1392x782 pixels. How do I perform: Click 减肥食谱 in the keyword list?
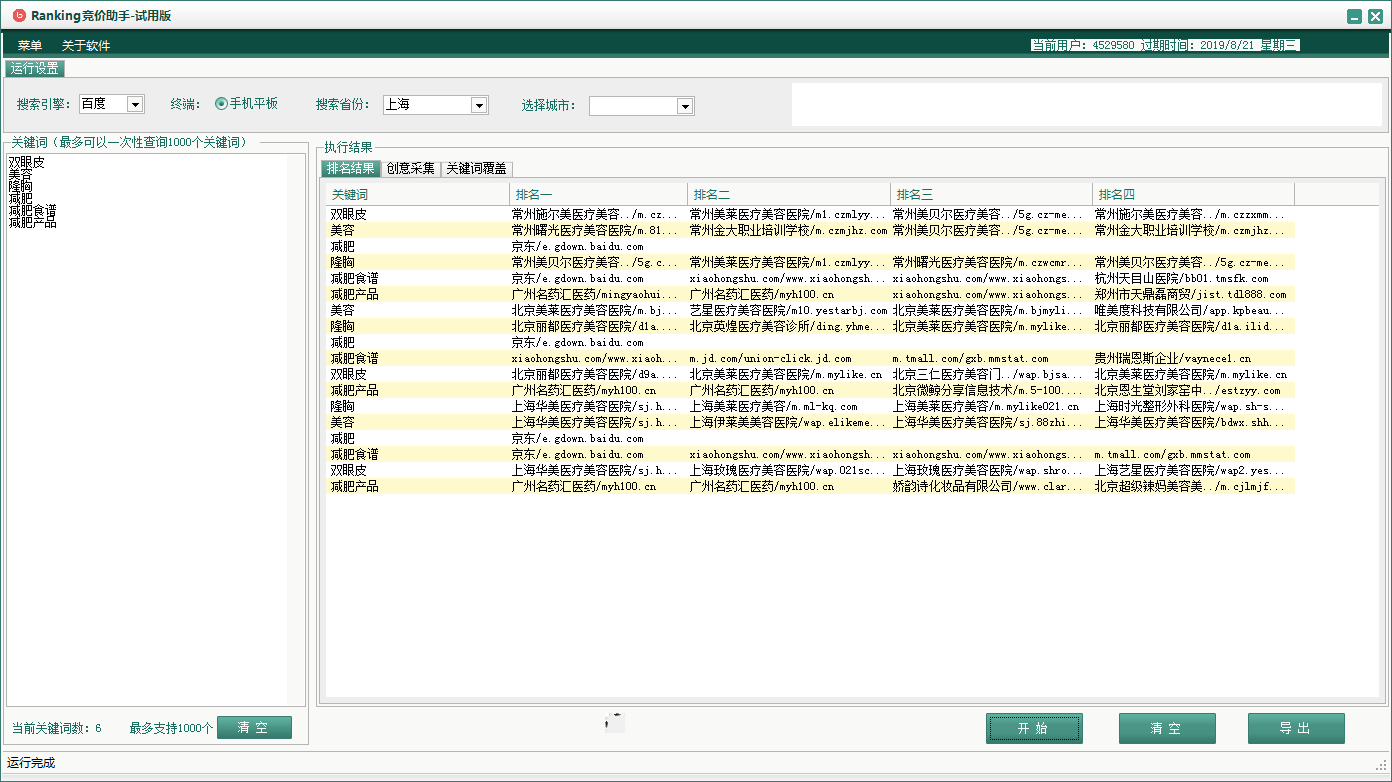(x=33, y=210)
